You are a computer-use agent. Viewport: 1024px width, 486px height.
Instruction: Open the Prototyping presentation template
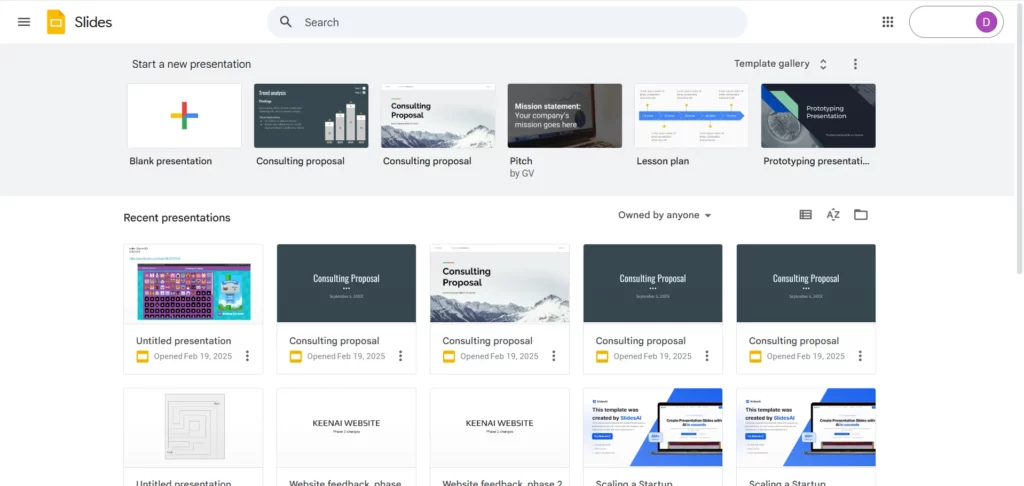pos(818,116)
